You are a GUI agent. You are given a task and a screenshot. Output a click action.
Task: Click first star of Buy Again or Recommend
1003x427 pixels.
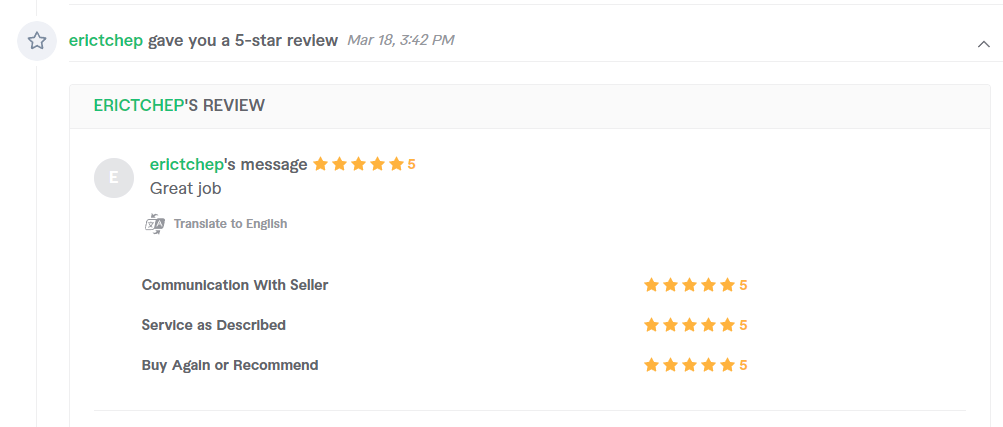651,366
